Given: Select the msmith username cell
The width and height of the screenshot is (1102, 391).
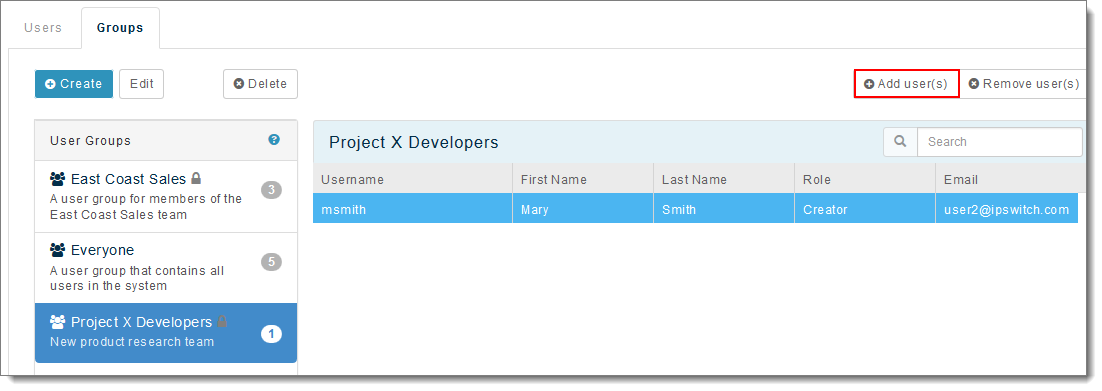Looking at the screenshot, I should coord(413,209).
